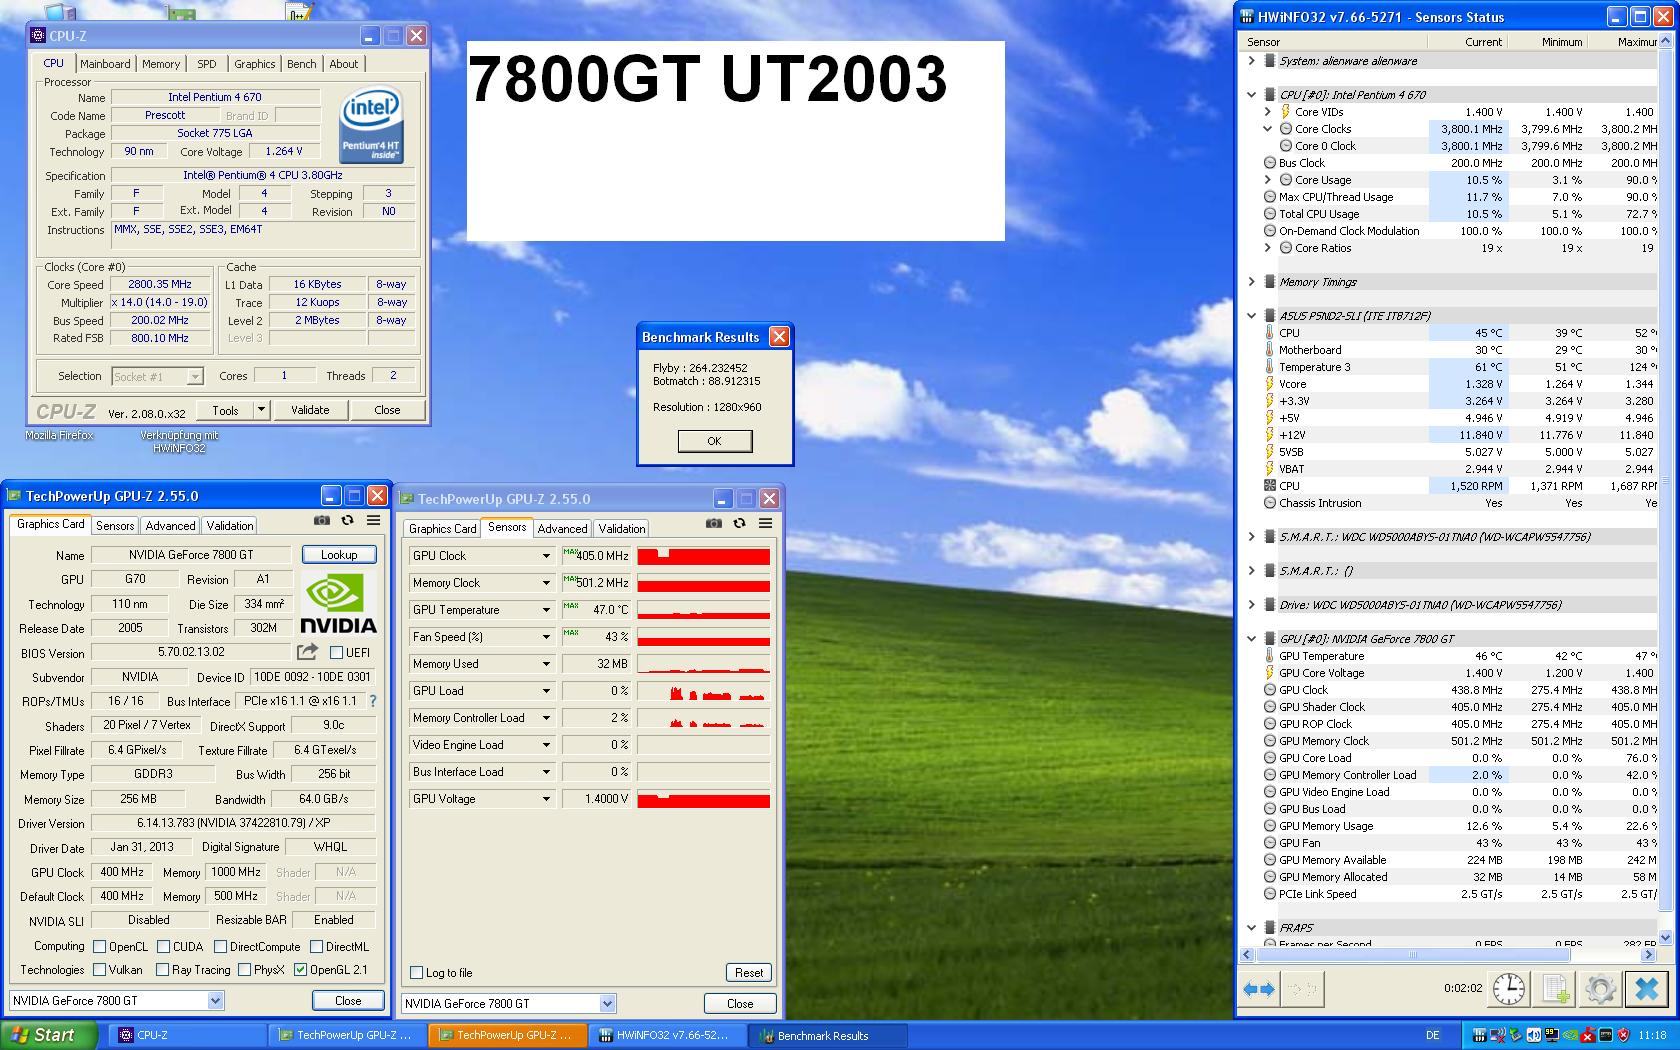The height and width of the screenshot is (1050, 1680).
Task: Toggle the UEFI checkbox
Action: 336,652
